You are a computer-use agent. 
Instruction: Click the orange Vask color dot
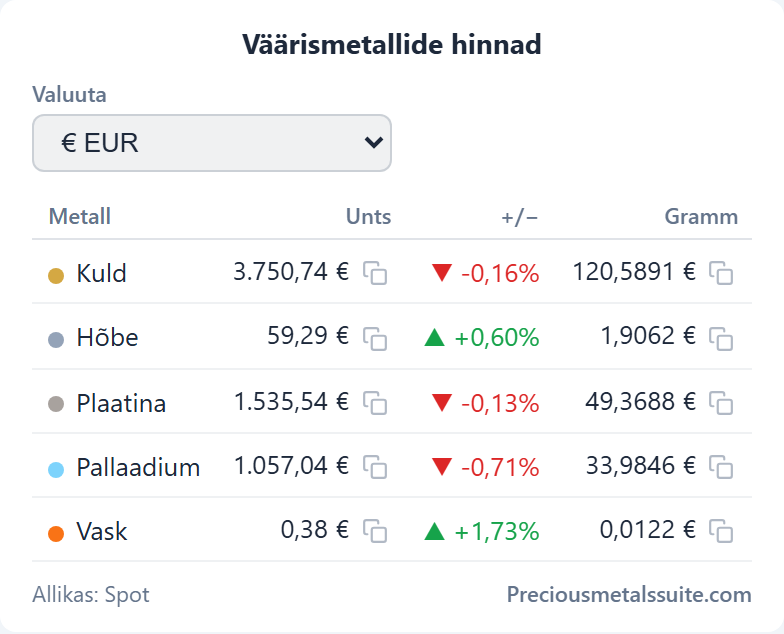[56, 534]
